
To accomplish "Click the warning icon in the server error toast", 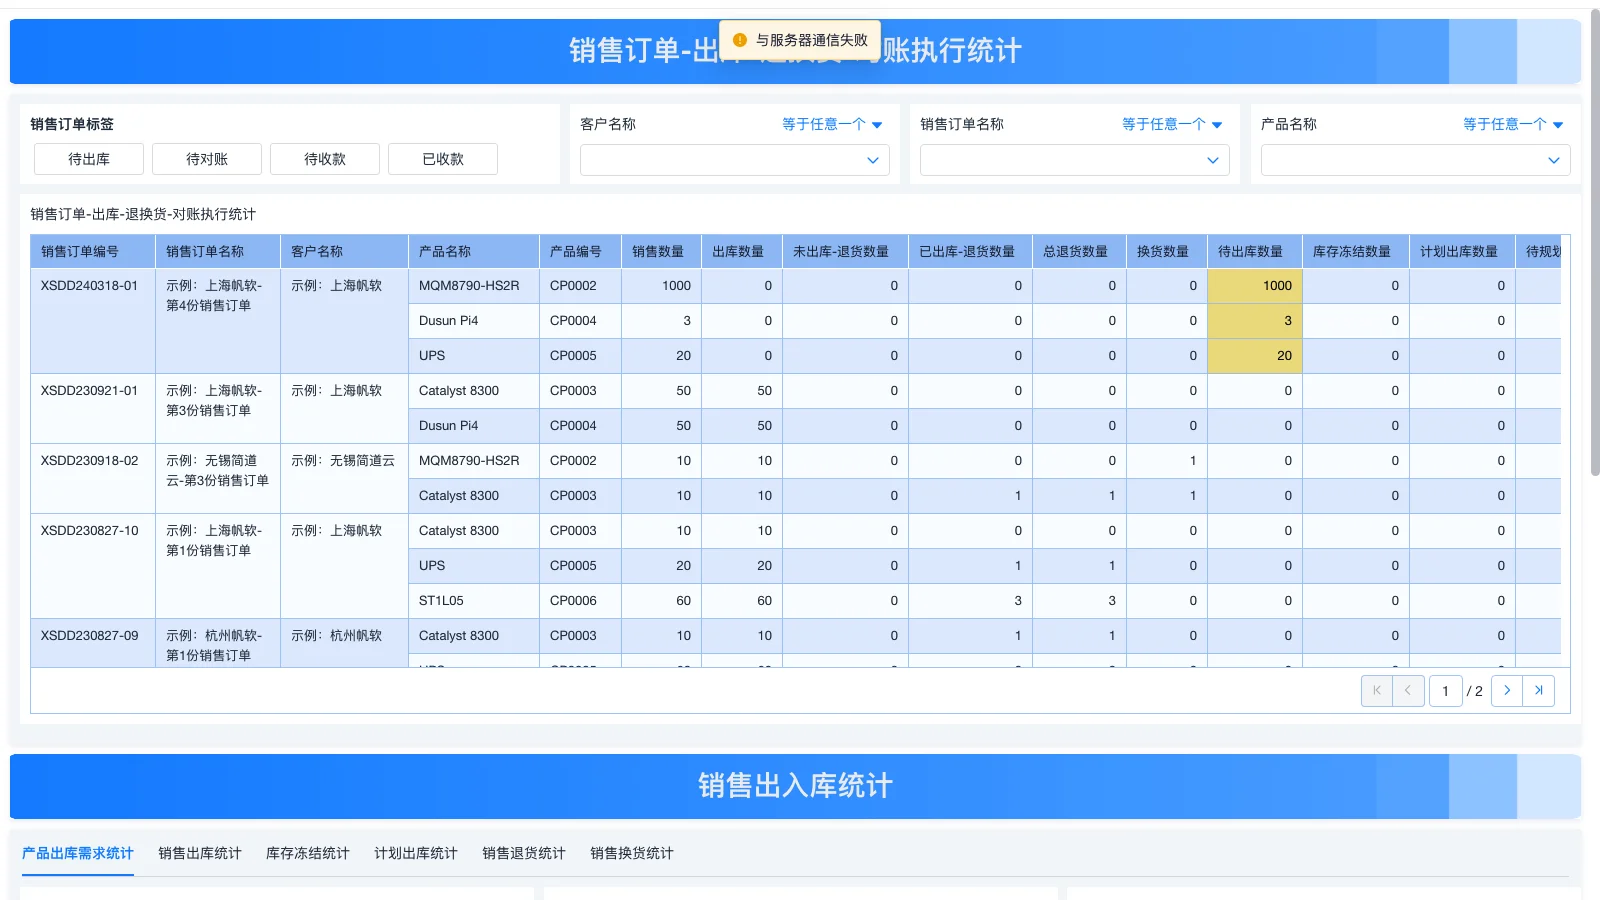I will click(740, 40).
